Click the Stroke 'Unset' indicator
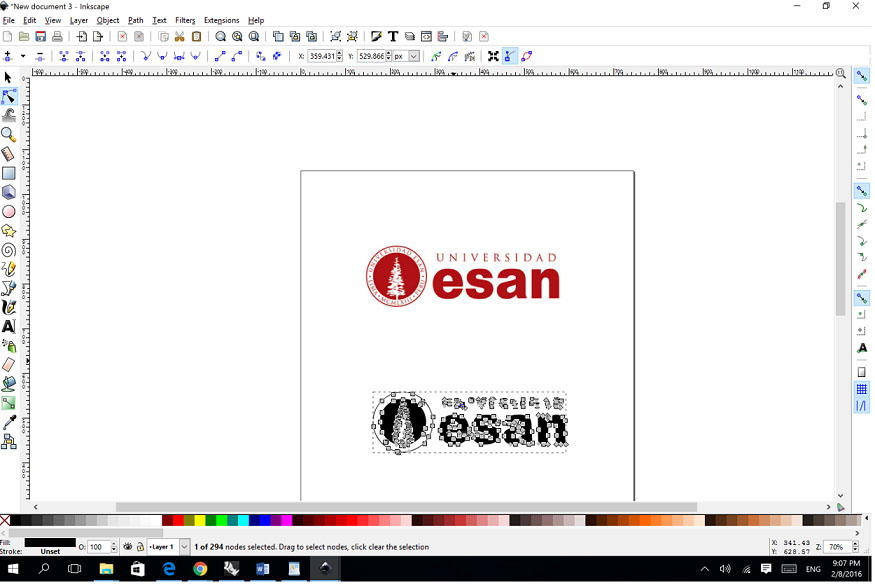The image size is (875, 585). (x=50, y=552)
